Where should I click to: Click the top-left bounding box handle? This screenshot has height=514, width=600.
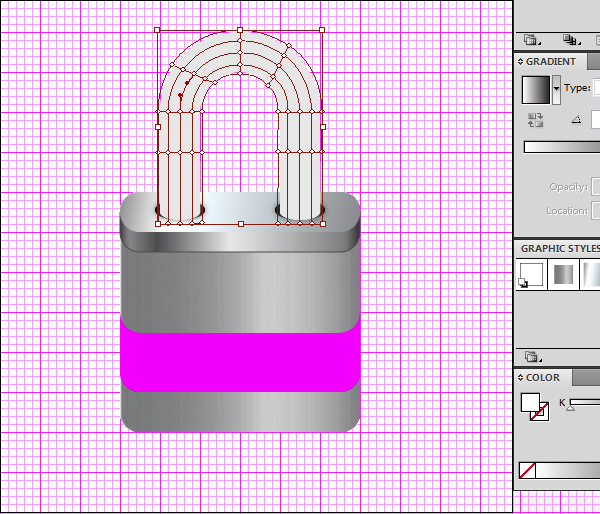[157, 30]
